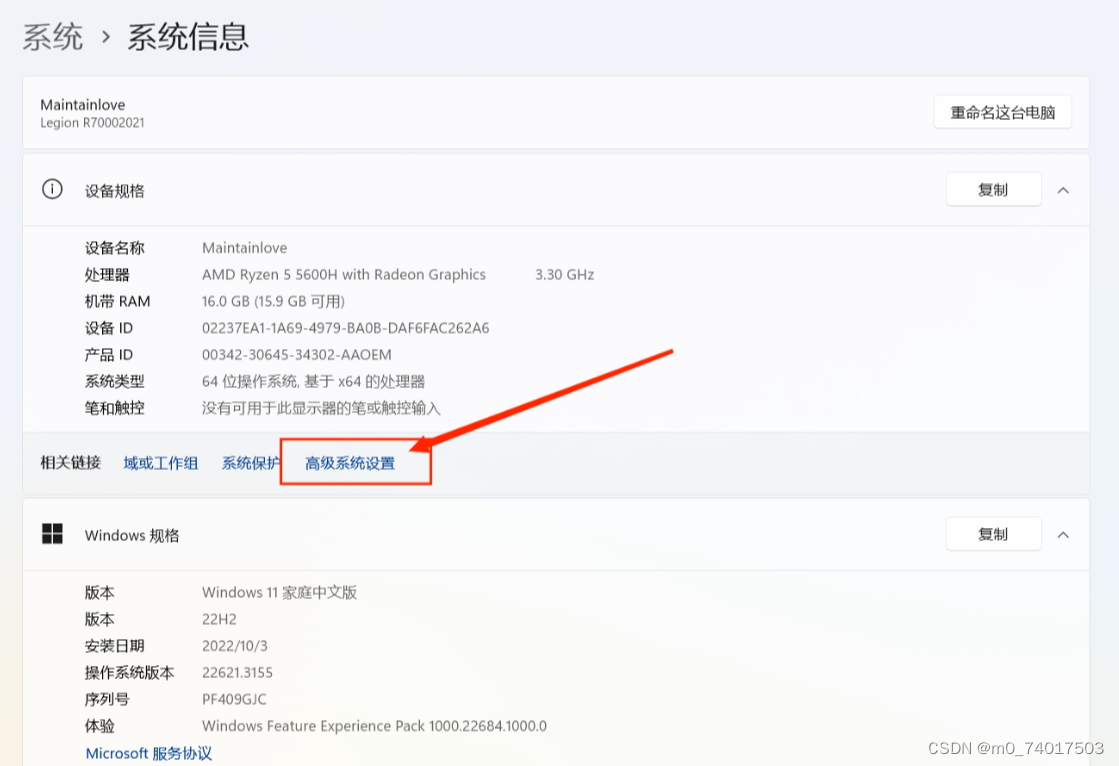Click the Windows logo icon beside Windows 规格
This screenshot has height=766, width=1119.
click(52, 534)
